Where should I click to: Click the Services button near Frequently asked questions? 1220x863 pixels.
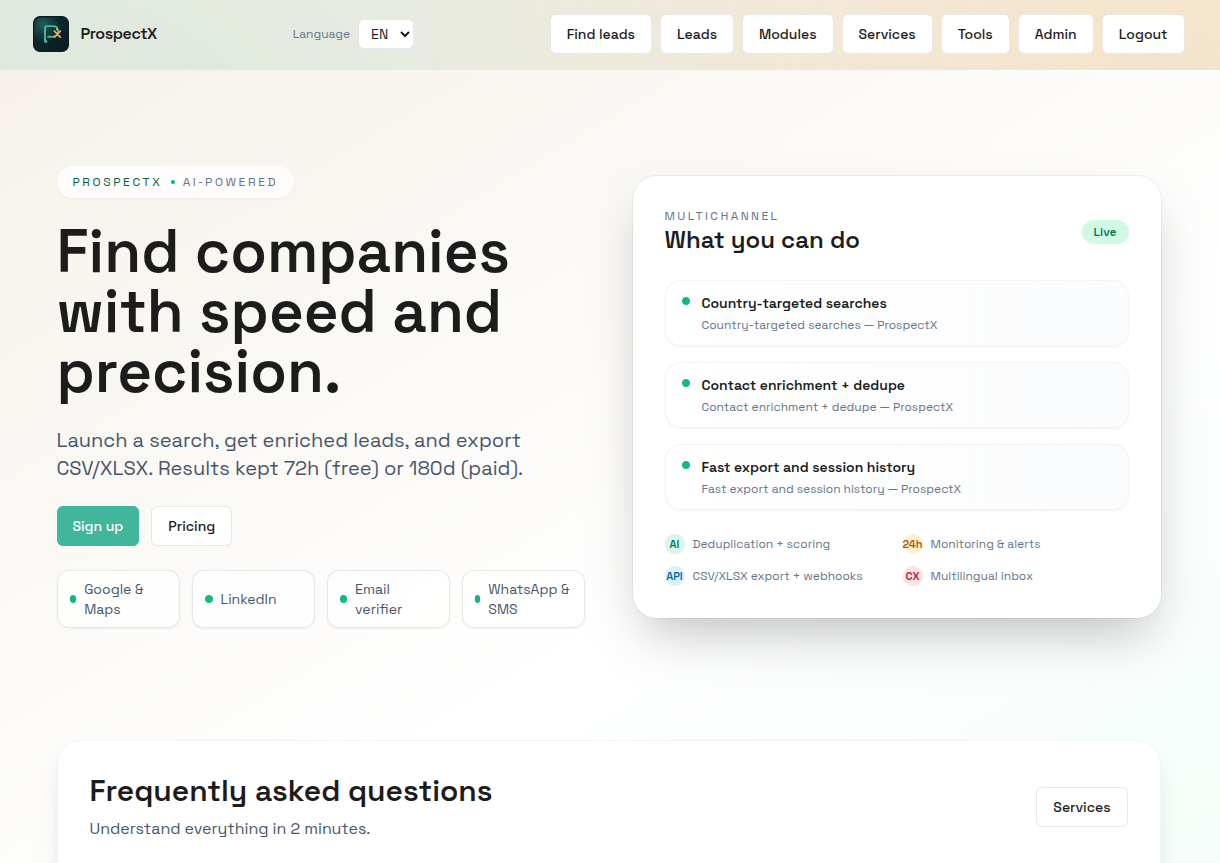1081,807
